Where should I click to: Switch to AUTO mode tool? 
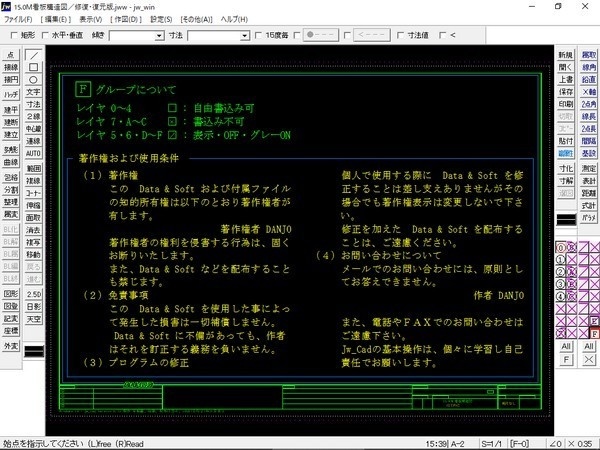click(x=33, y=153)
